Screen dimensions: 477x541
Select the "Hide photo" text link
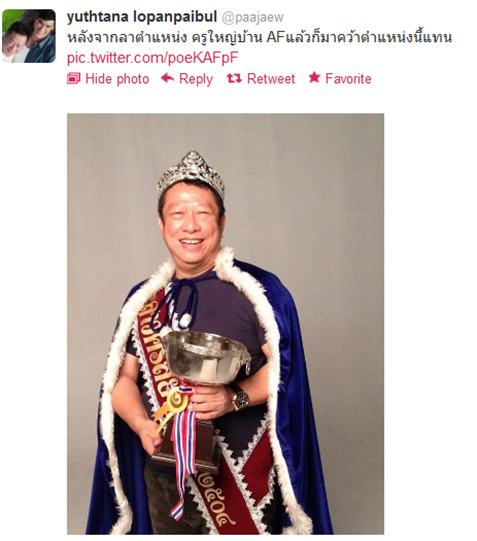coord(117,79)
